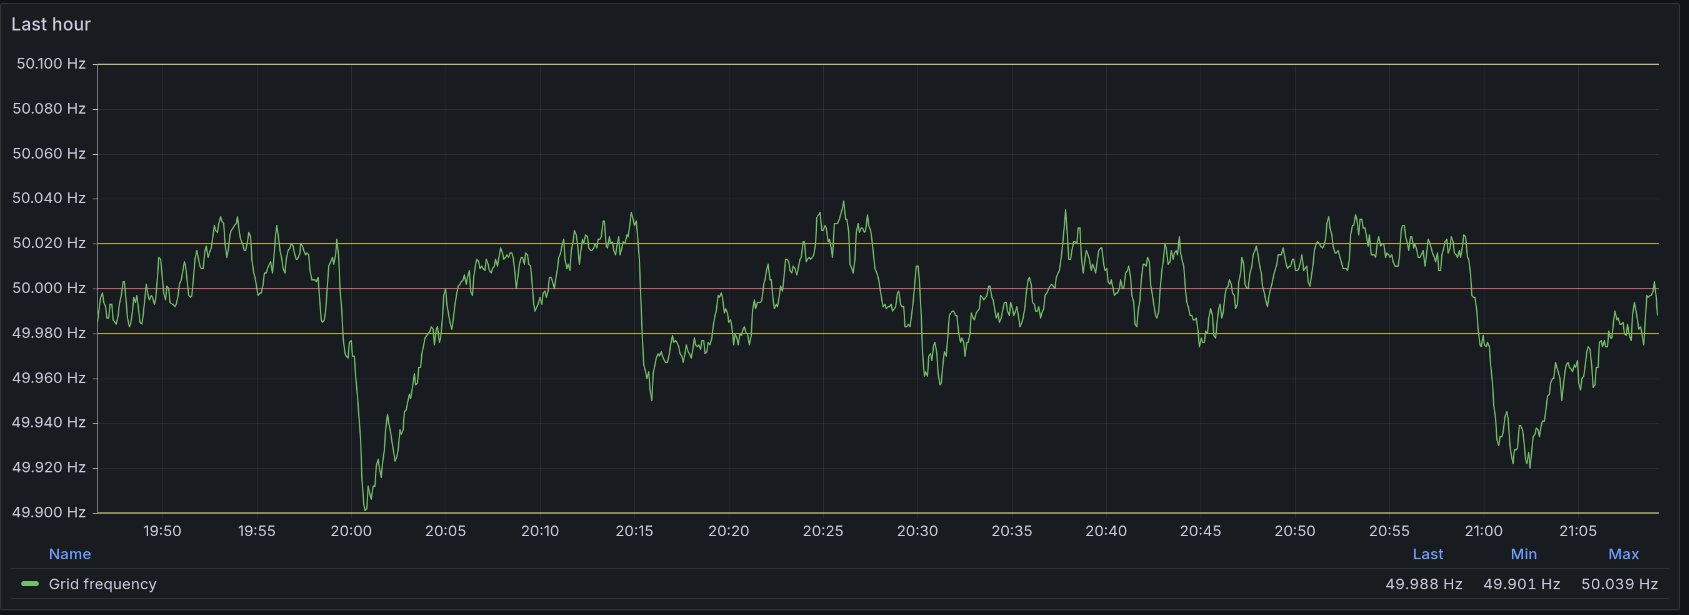Toggle the Grid frequency series in the legend
This screenshot has height=615, width=1689.
pyautogui.click(x=103, y=584)
